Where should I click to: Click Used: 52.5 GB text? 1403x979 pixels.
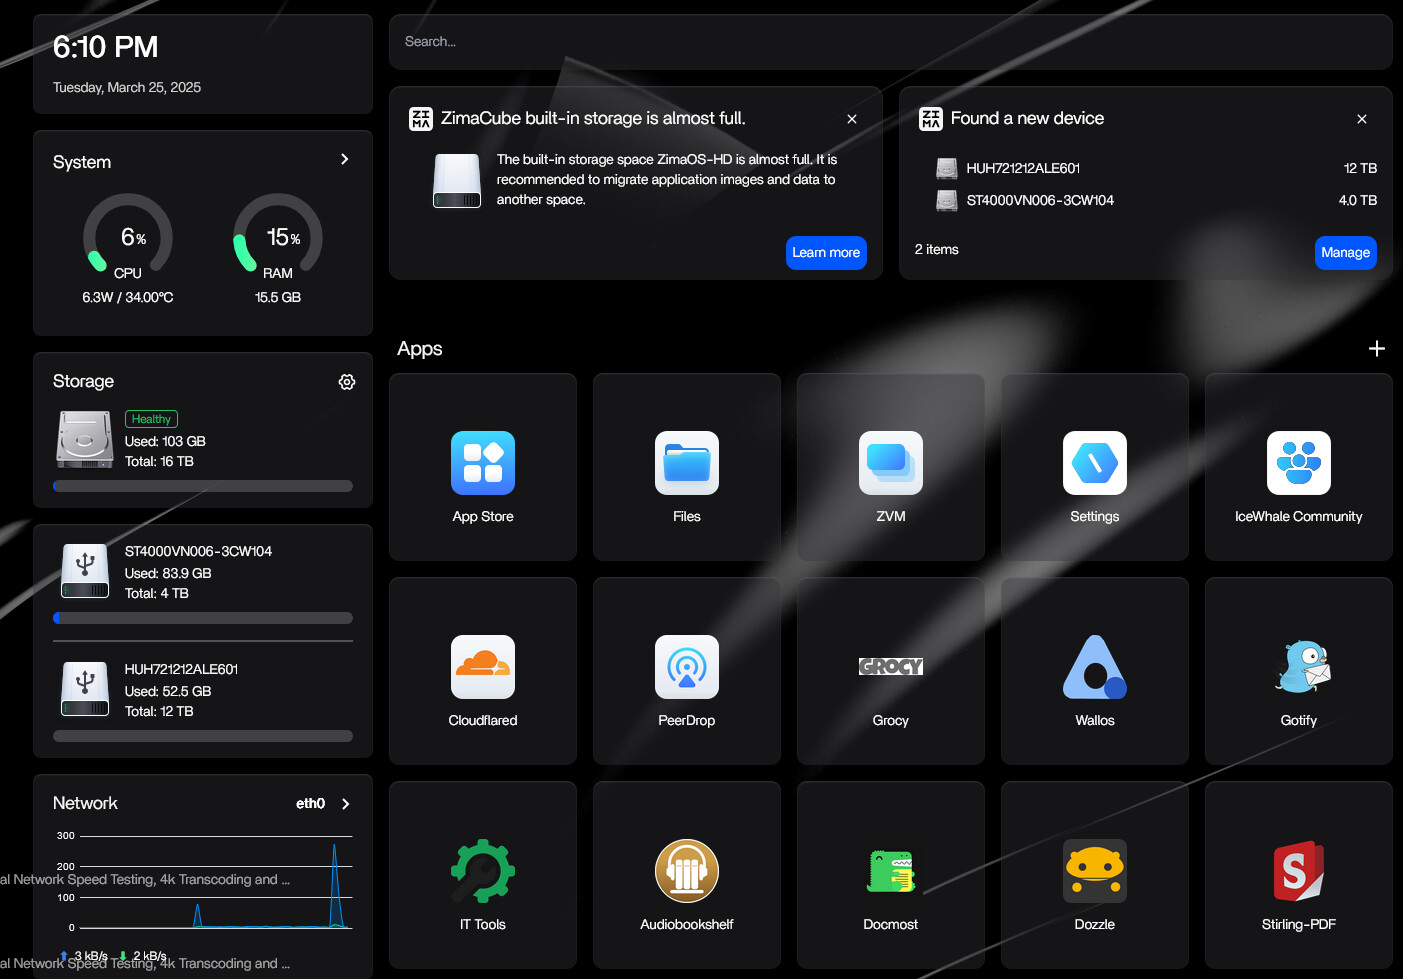(168, 691)
